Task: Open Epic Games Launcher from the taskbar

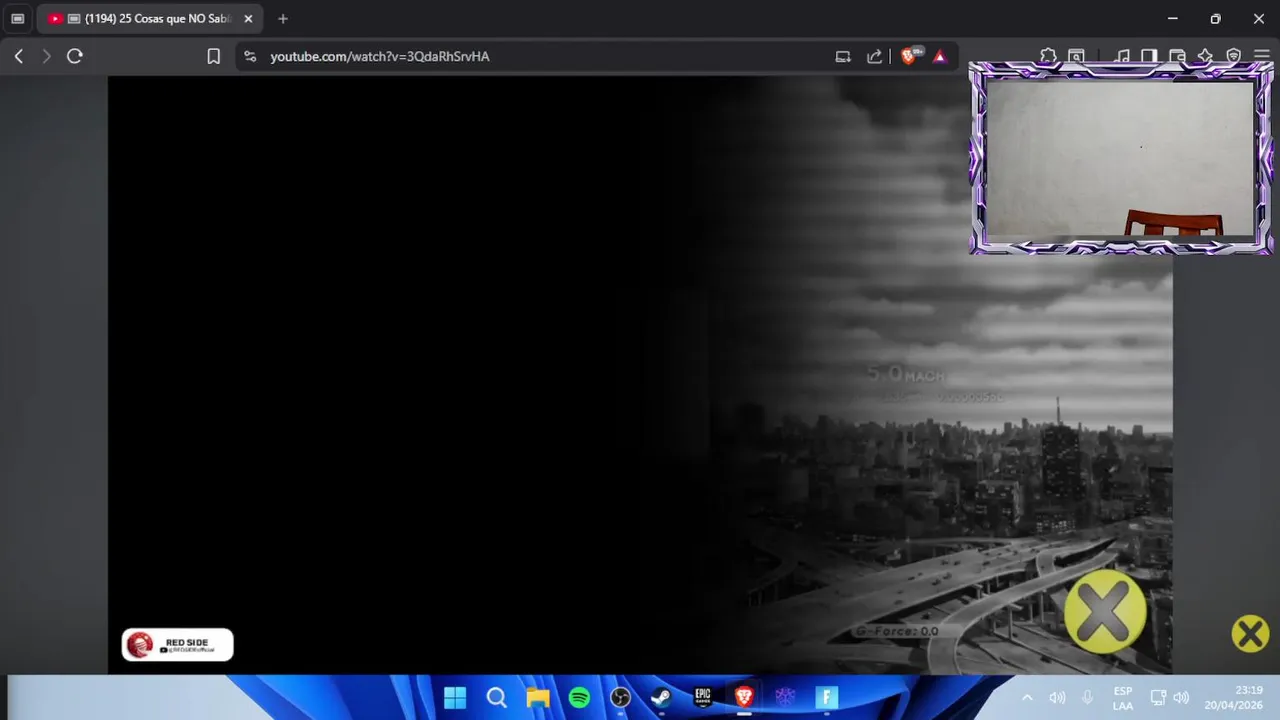Action: click(703, 698)
